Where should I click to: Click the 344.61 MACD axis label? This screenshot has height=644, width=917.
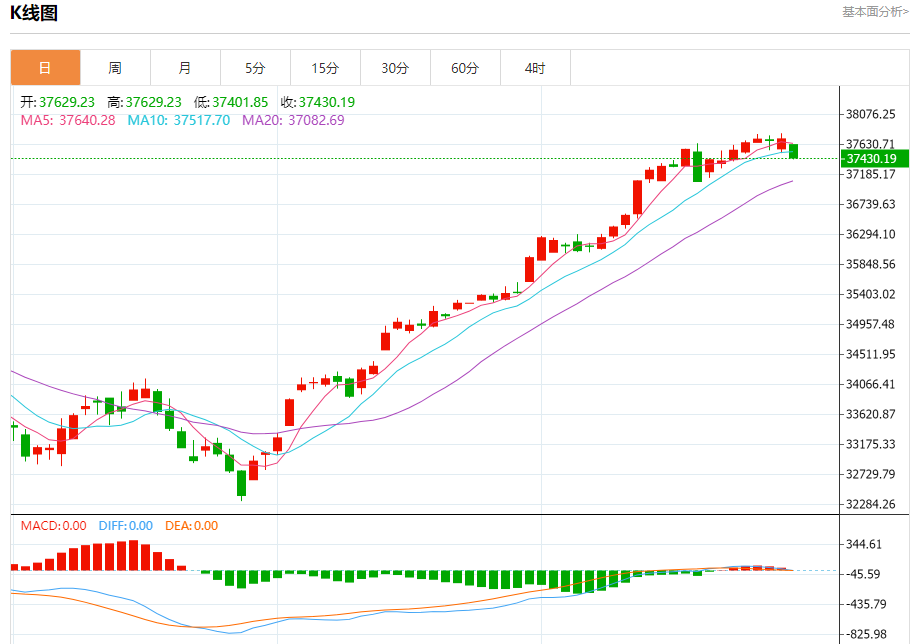(863, 545)
